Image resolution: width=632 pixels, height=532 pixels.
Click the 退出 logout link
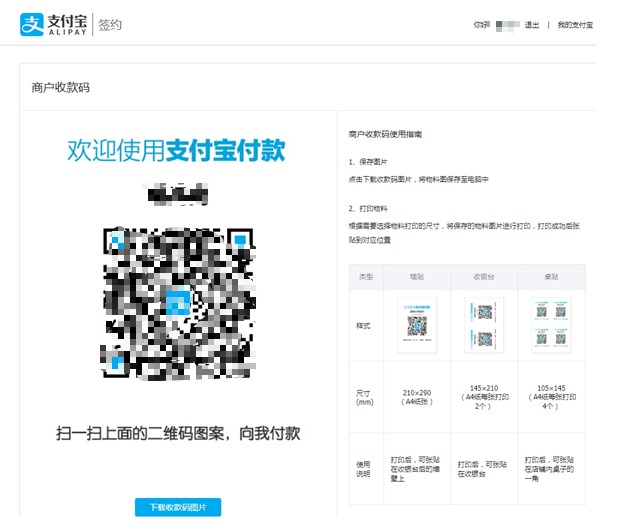(x=532, y=25)
